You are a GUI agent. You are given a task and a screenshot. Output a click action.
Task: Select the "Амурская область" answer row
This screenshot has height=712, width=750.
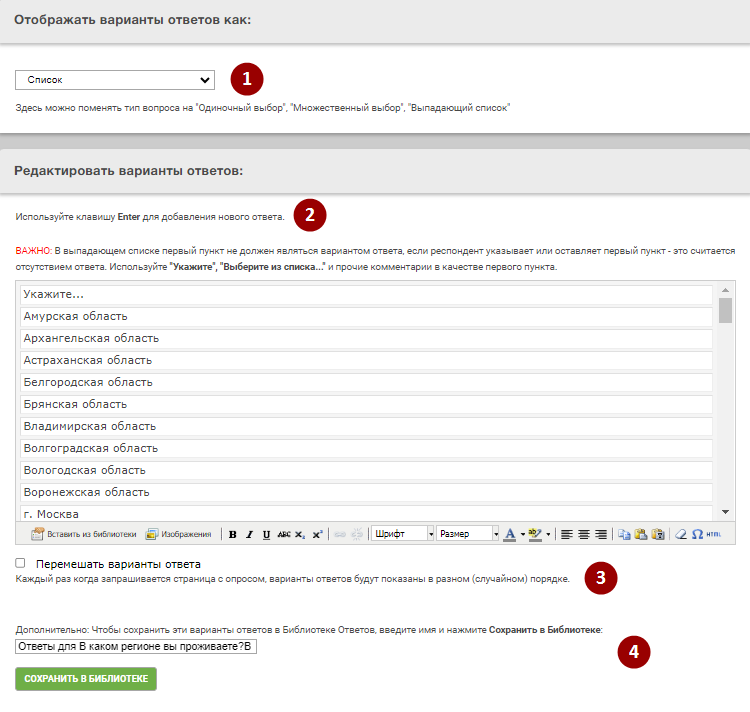tap(366, 317)
